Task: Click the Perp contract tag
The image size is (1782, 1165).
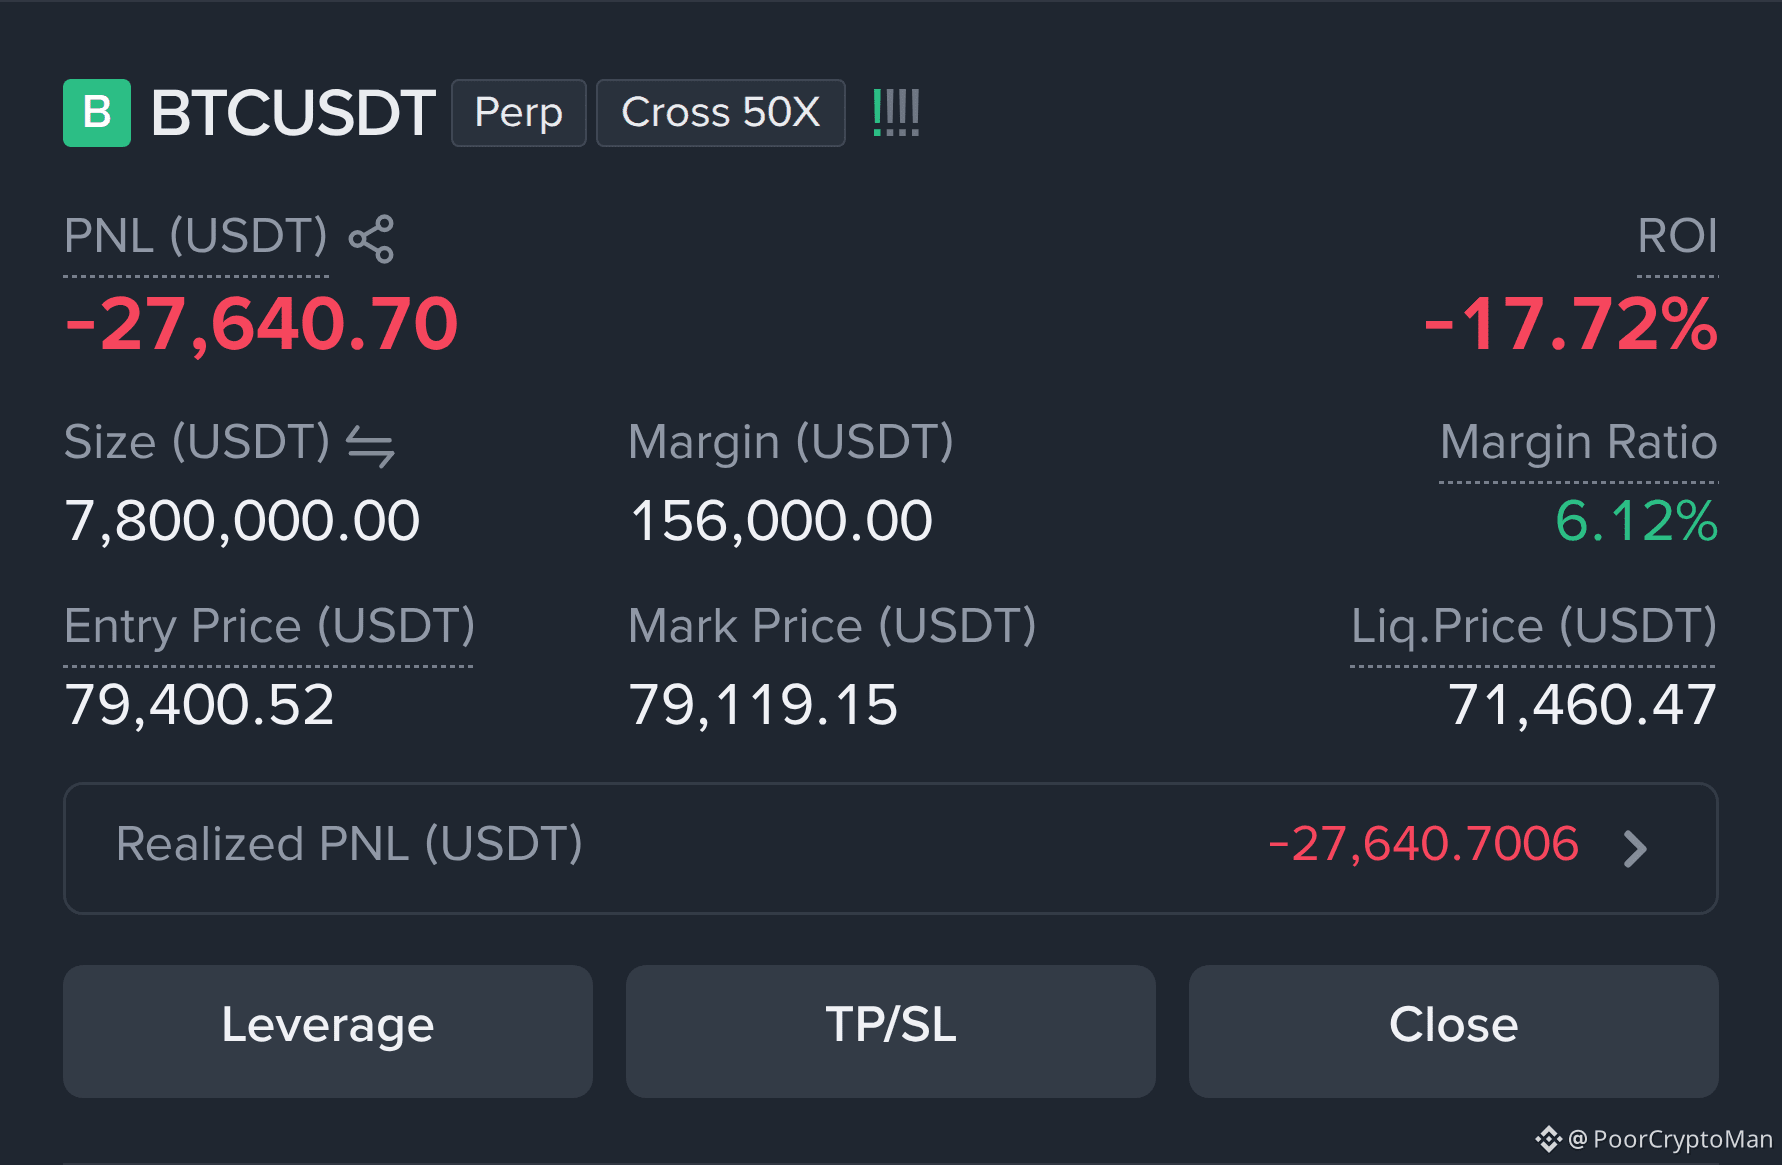Action: [x=519, y=113]
